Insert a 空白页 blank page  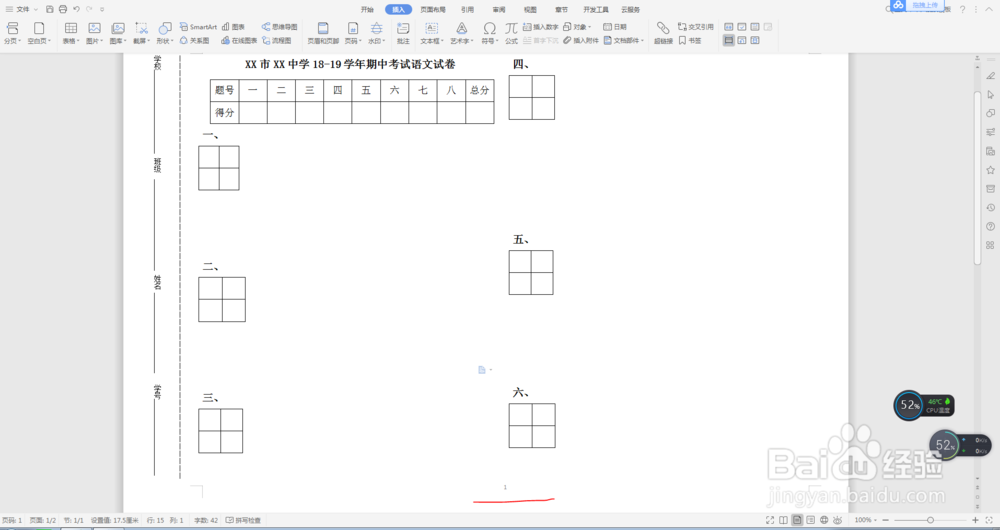(39, 33)
